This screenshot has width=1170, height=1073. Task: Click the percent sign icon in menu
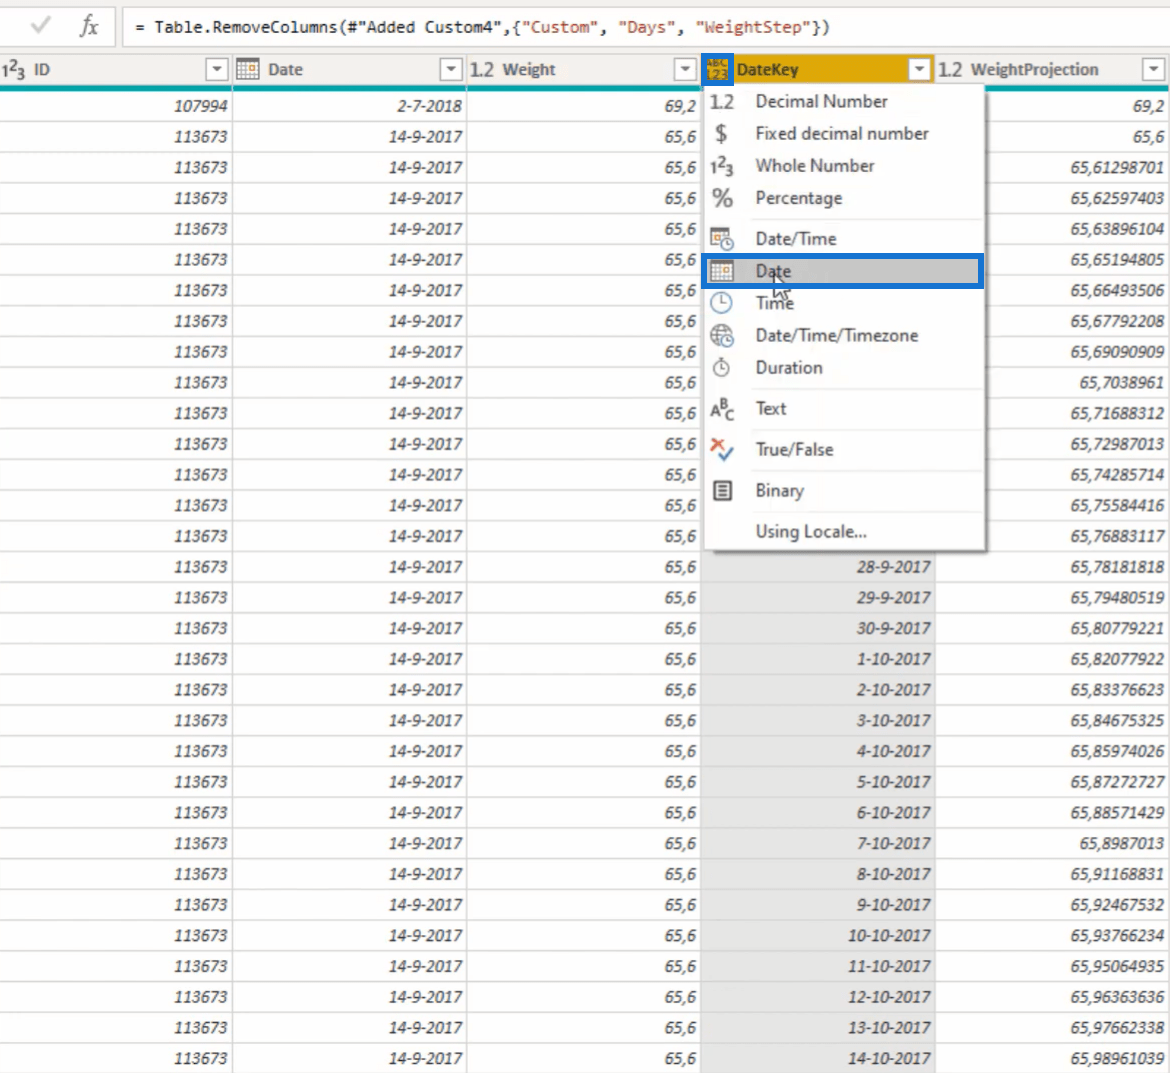[722, 198]
